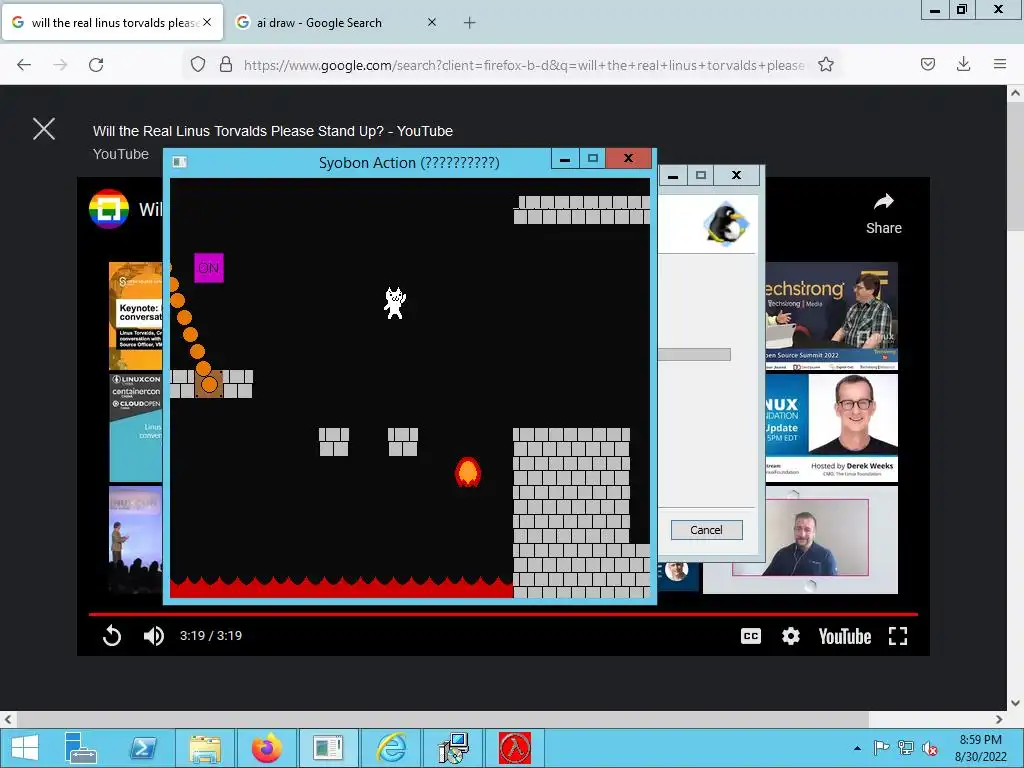Open the LinuxCon CloudOpen video thumbnail
The image size is (1024, 768).
click(136, 428)
